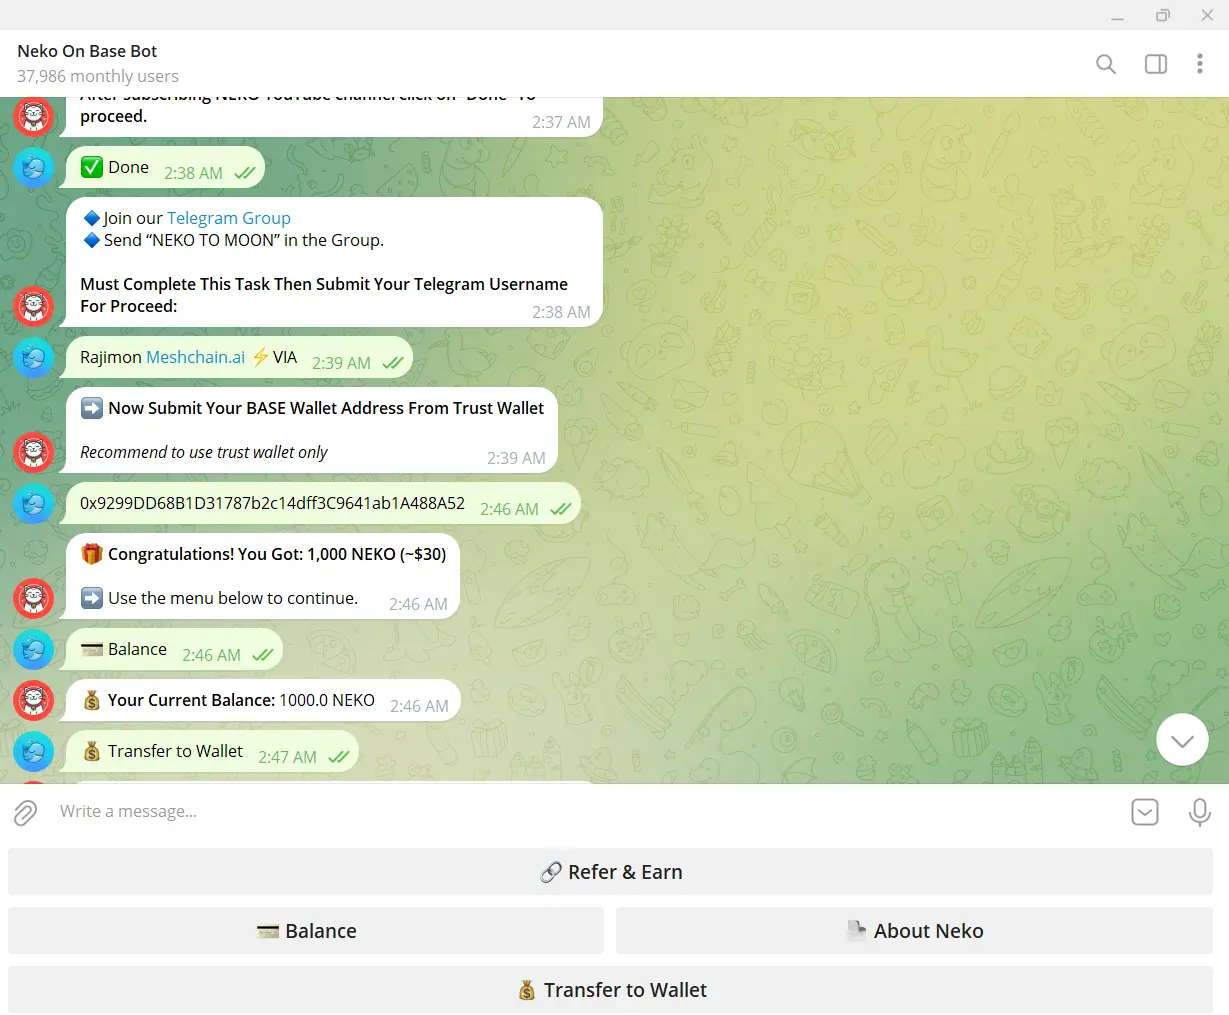Image resolution: width=1229 pixels, height=1015 pixels.
Task: Close the Telegram window
Action: coord(1207,15)
